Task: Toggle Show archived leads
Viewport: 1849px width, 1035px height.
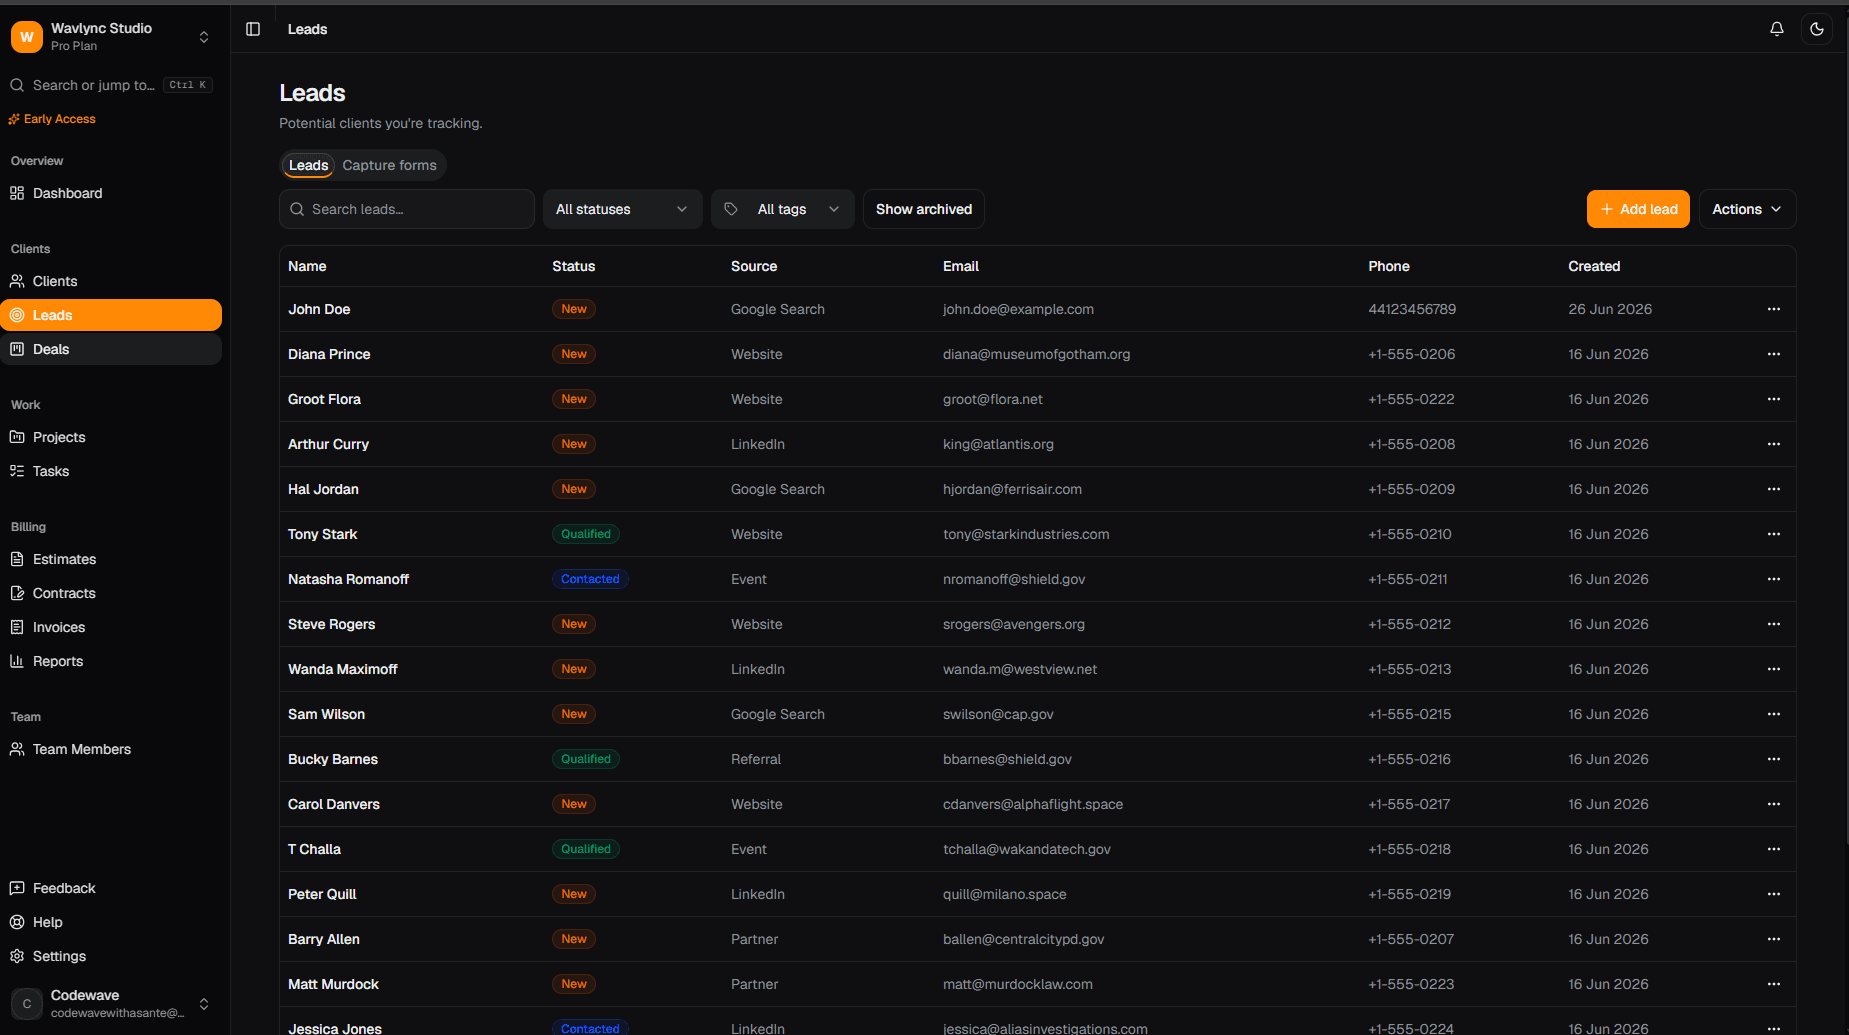Action: tap(923, 209)
